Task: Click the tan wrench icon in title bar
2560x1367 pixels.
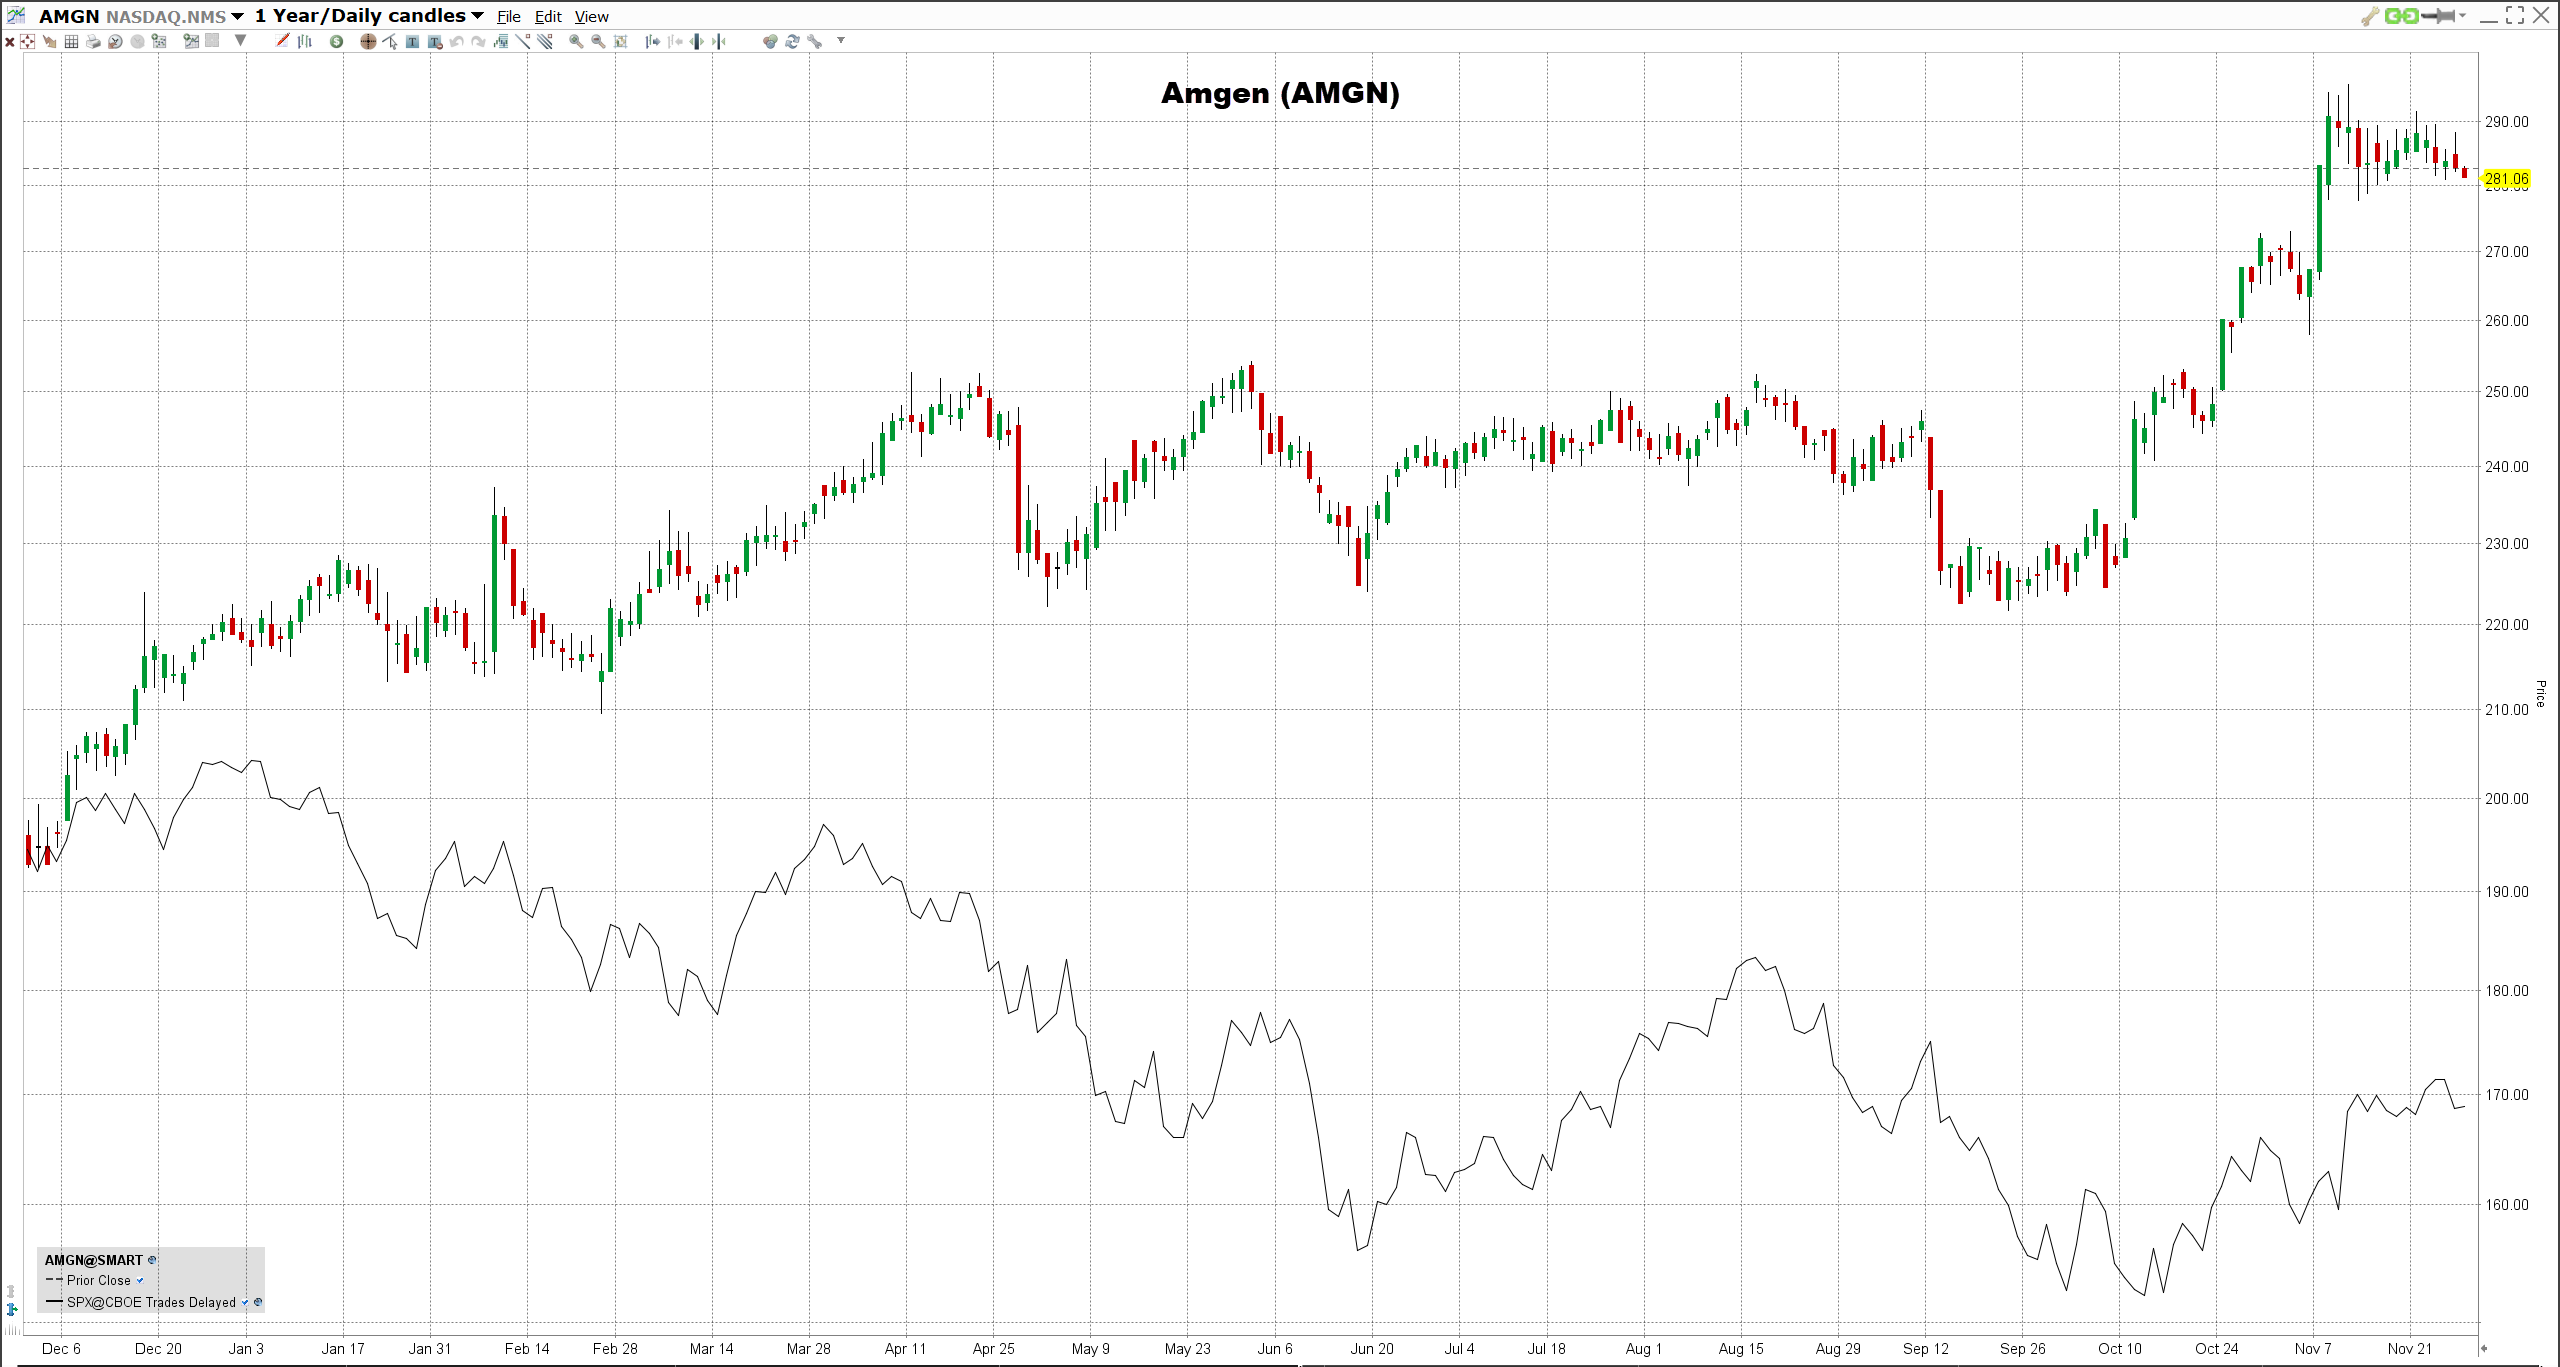Action: (2371, 16)
